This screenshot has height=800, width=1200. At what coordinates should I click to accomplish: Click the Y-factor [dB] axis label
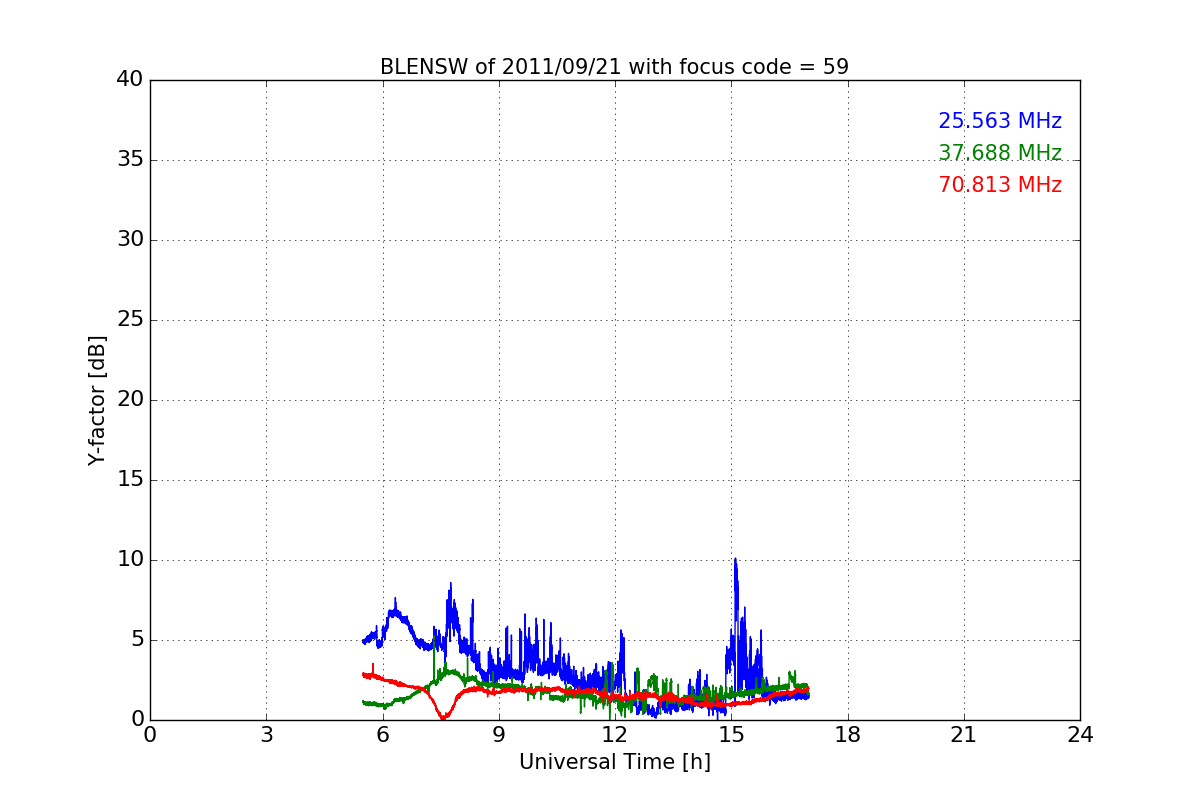click(96, 400)
